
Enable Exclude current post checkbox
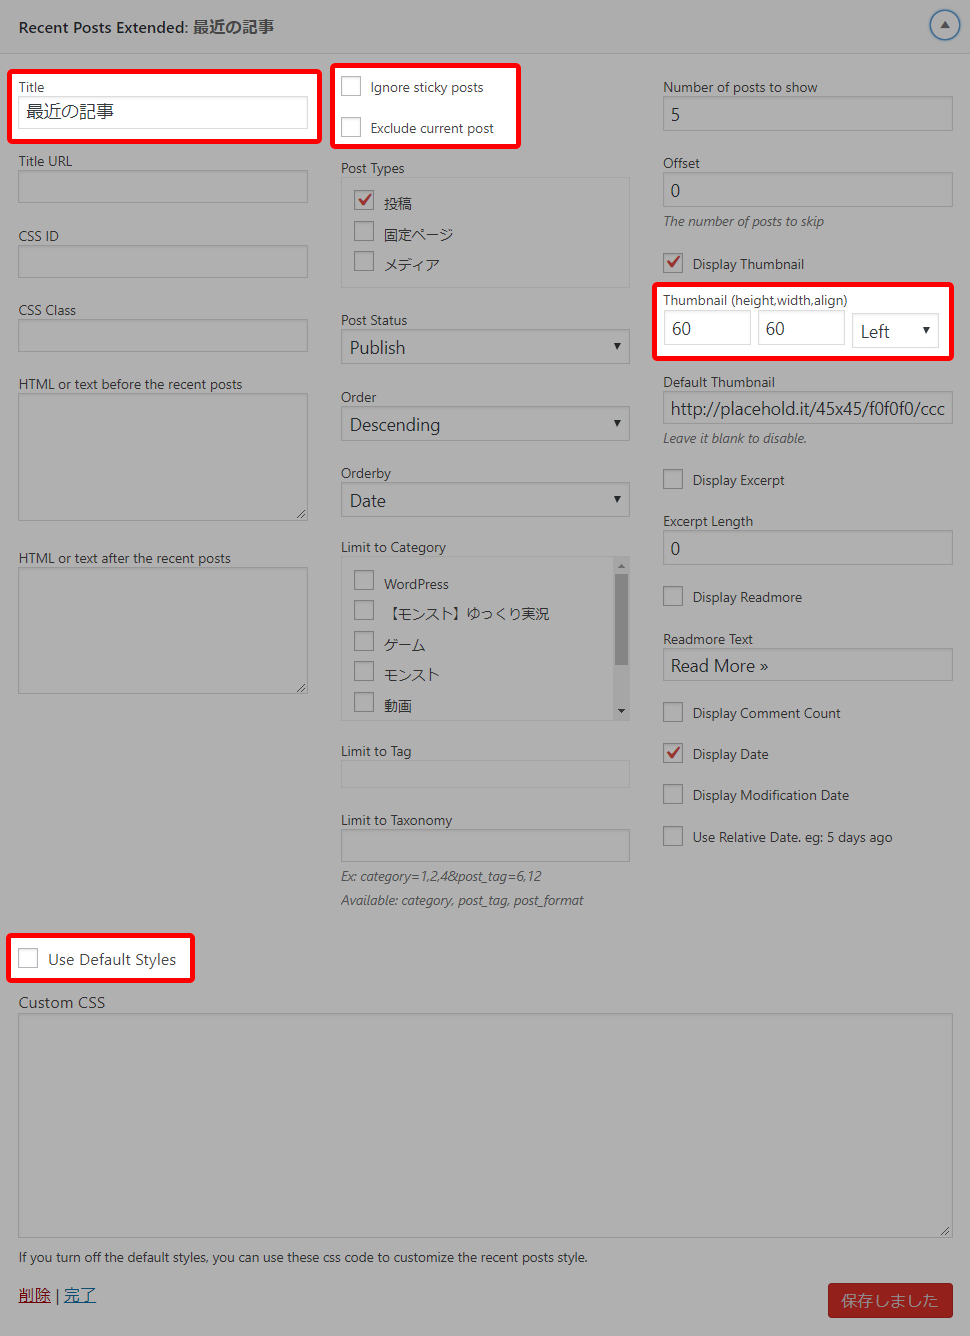click(351, 127)
